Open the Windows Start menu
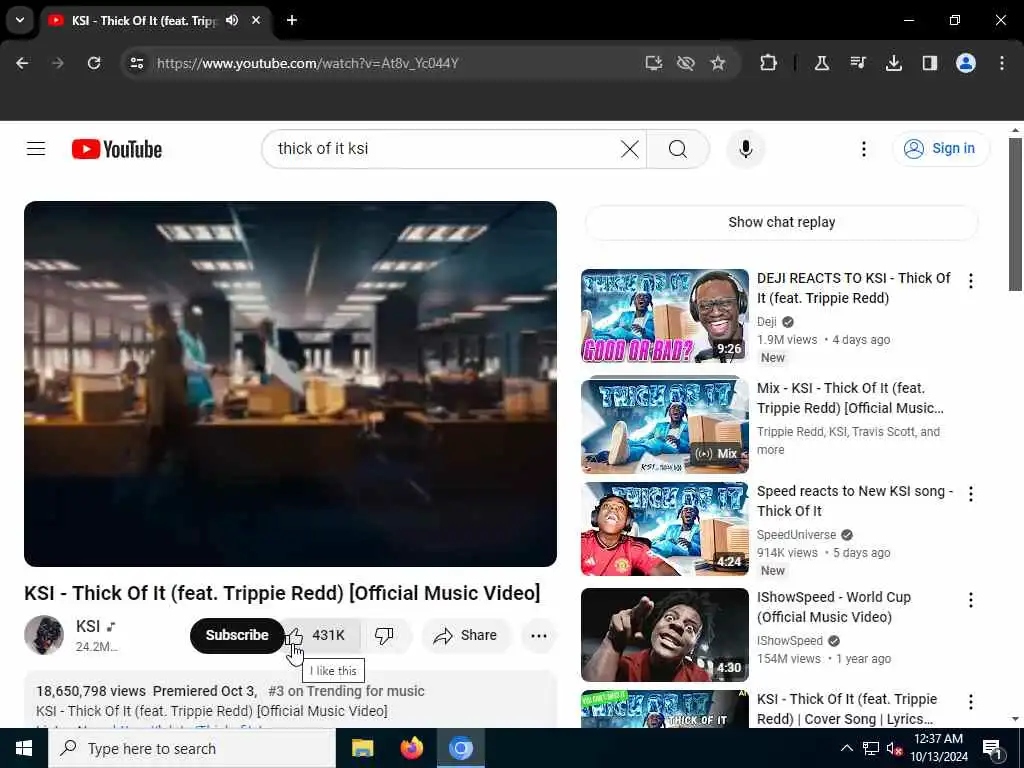 (24, 748)
